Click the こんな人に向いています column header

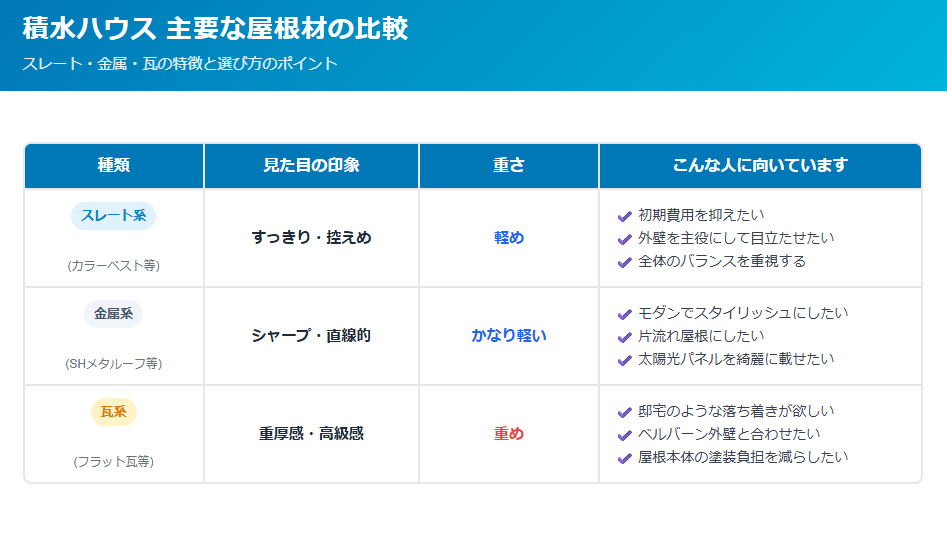pyautogui.click(x=760, y=165)
